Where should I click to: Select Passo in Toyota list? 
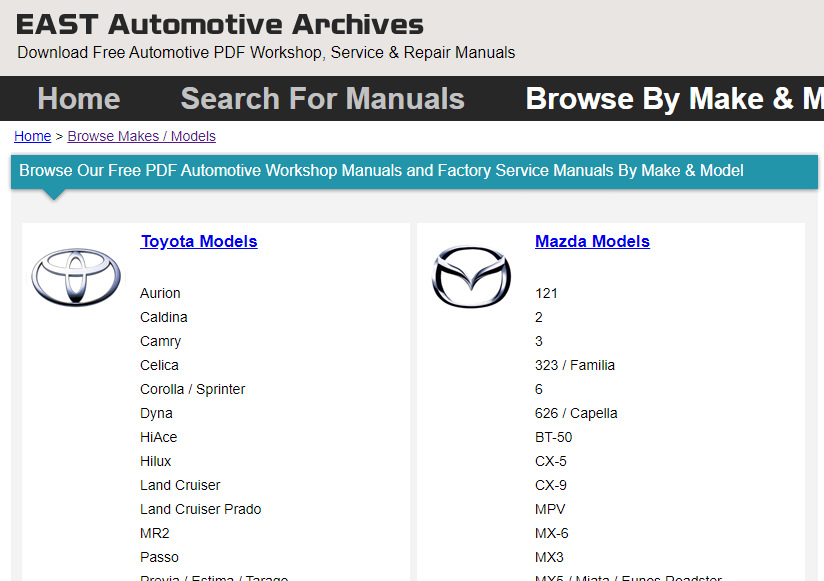(x=159, y=557)
